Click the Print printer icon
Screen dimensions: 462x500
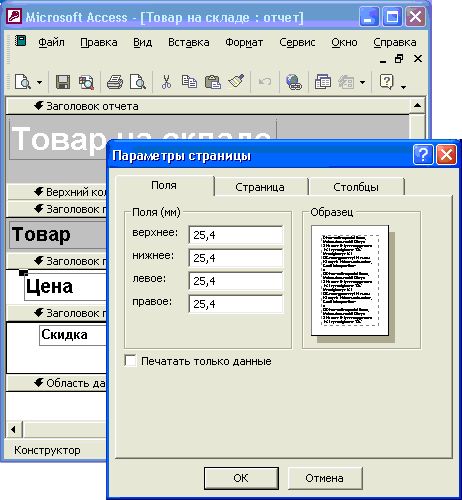114,82
